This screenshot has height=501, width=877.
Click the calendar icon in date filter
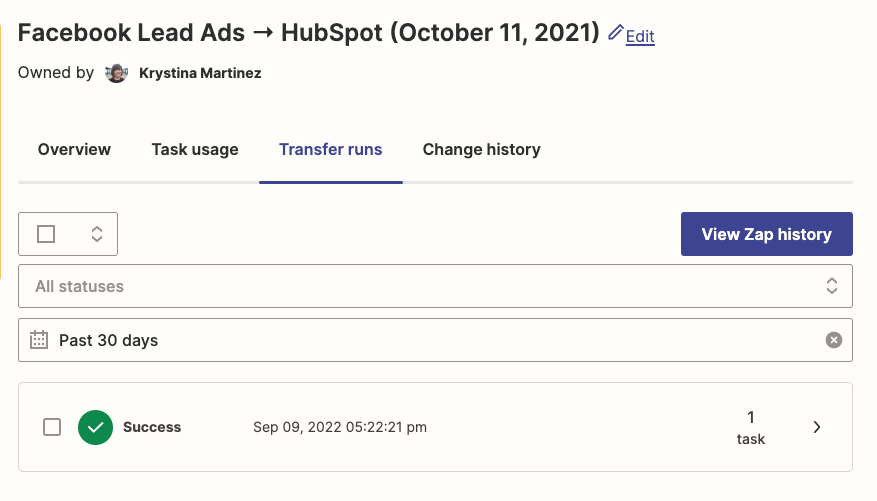click(x=39, y=339)
